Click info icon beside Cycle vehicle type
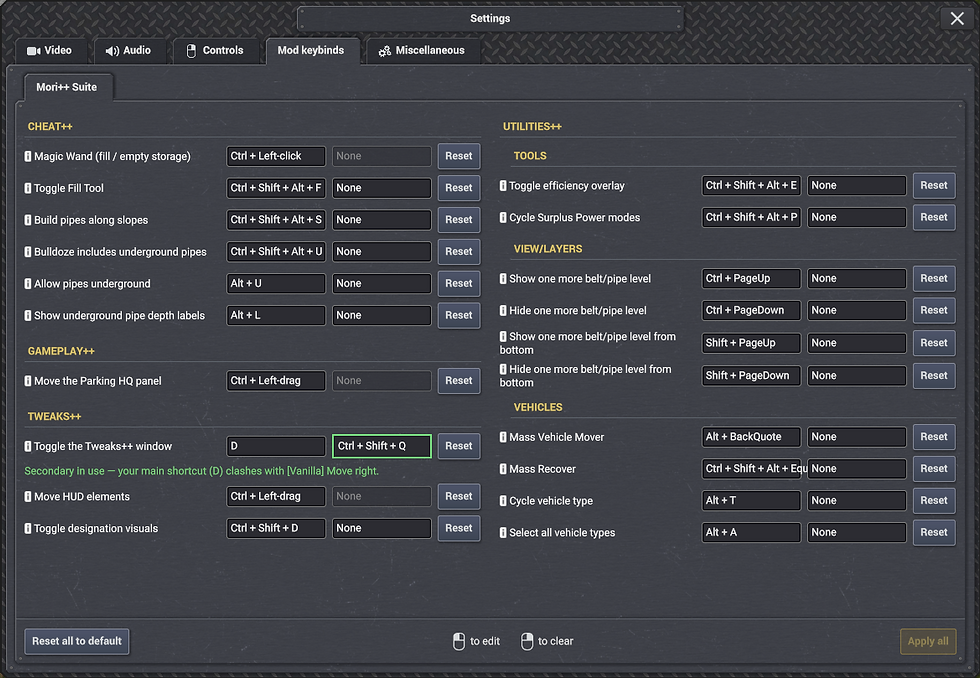This screenshot has height=678, width=980. click(x=503, y=501)
